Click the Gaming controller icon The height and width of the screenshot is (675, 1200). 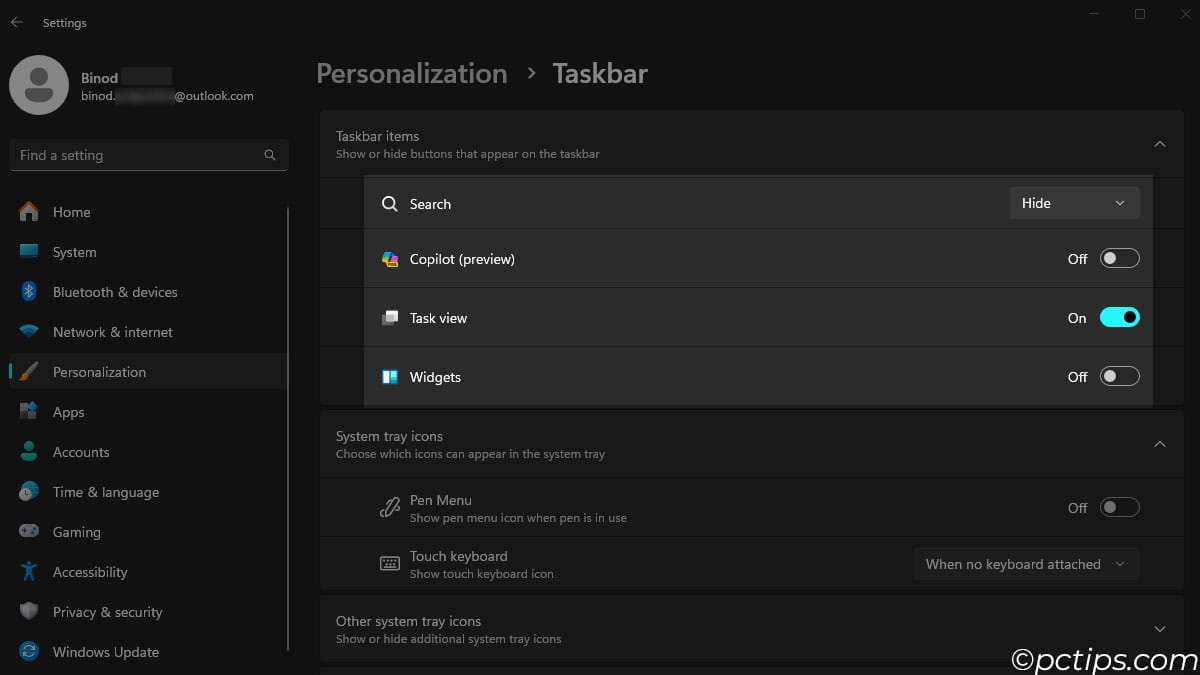(29, 532)
